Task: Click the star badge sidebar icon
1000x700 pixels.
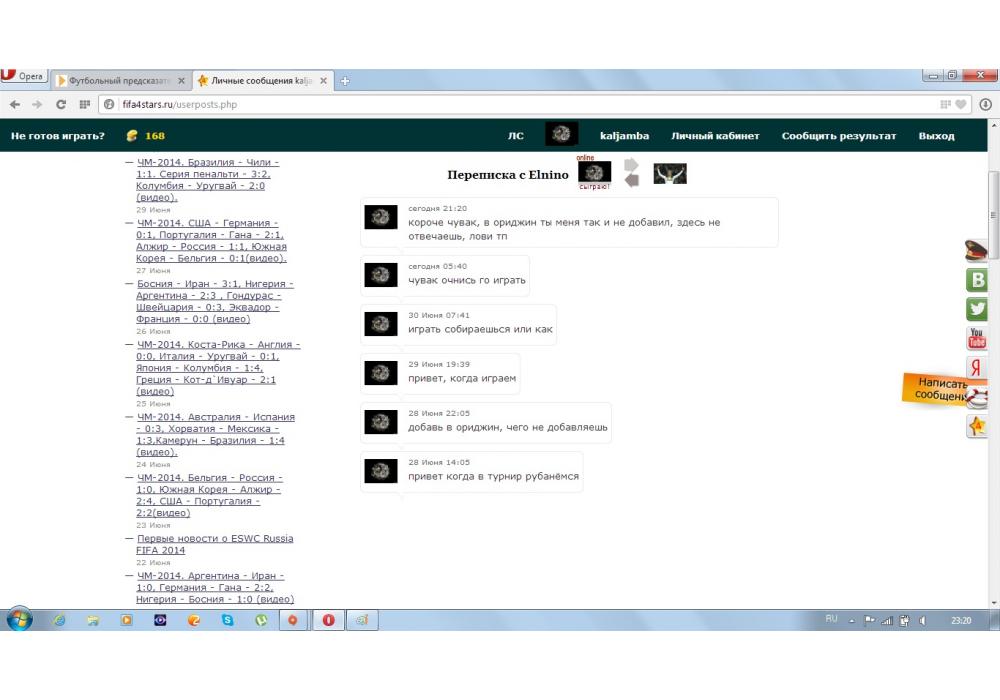Action: tap(977, 427)
